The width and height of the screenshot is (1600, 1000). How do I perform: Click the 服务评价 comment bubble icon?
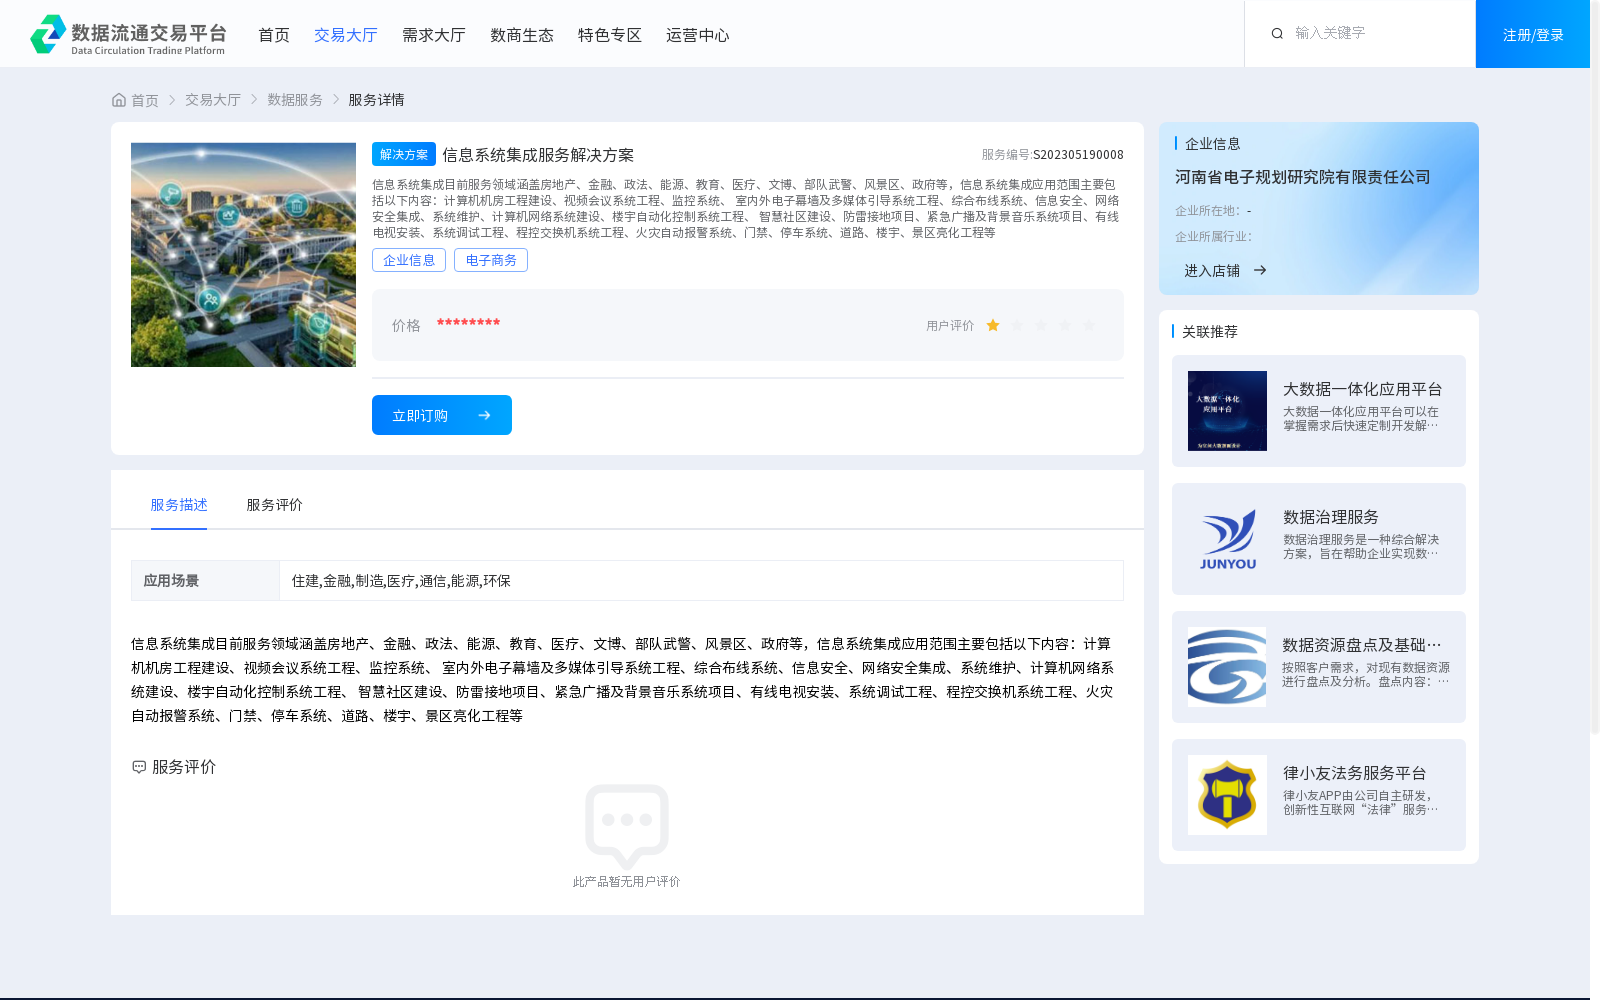[x=139, y=767]
